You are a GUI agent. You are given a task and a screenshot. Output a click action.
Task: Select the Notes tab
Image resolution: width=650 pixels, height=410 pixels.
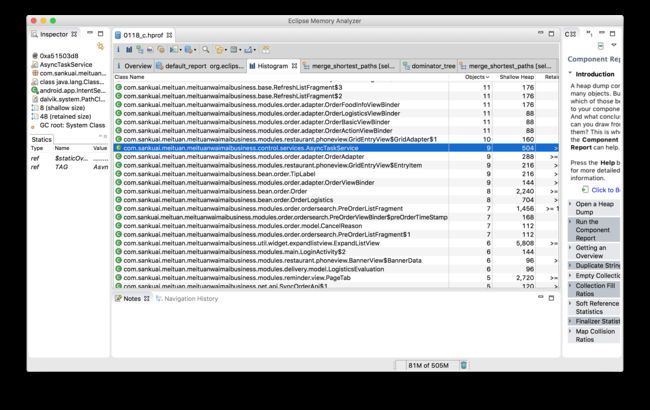point(132,298)
